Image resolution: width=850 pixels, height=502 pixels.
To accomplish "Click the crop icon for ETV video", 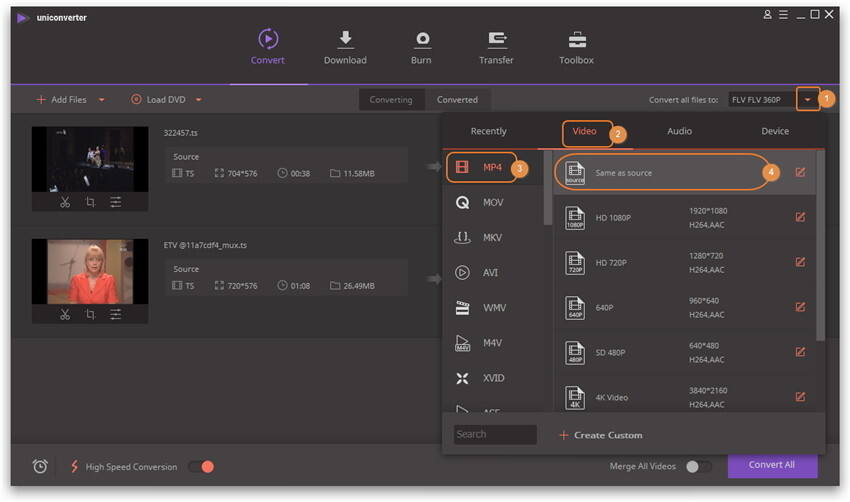I will pyautogui.click(x=91, y=314).
